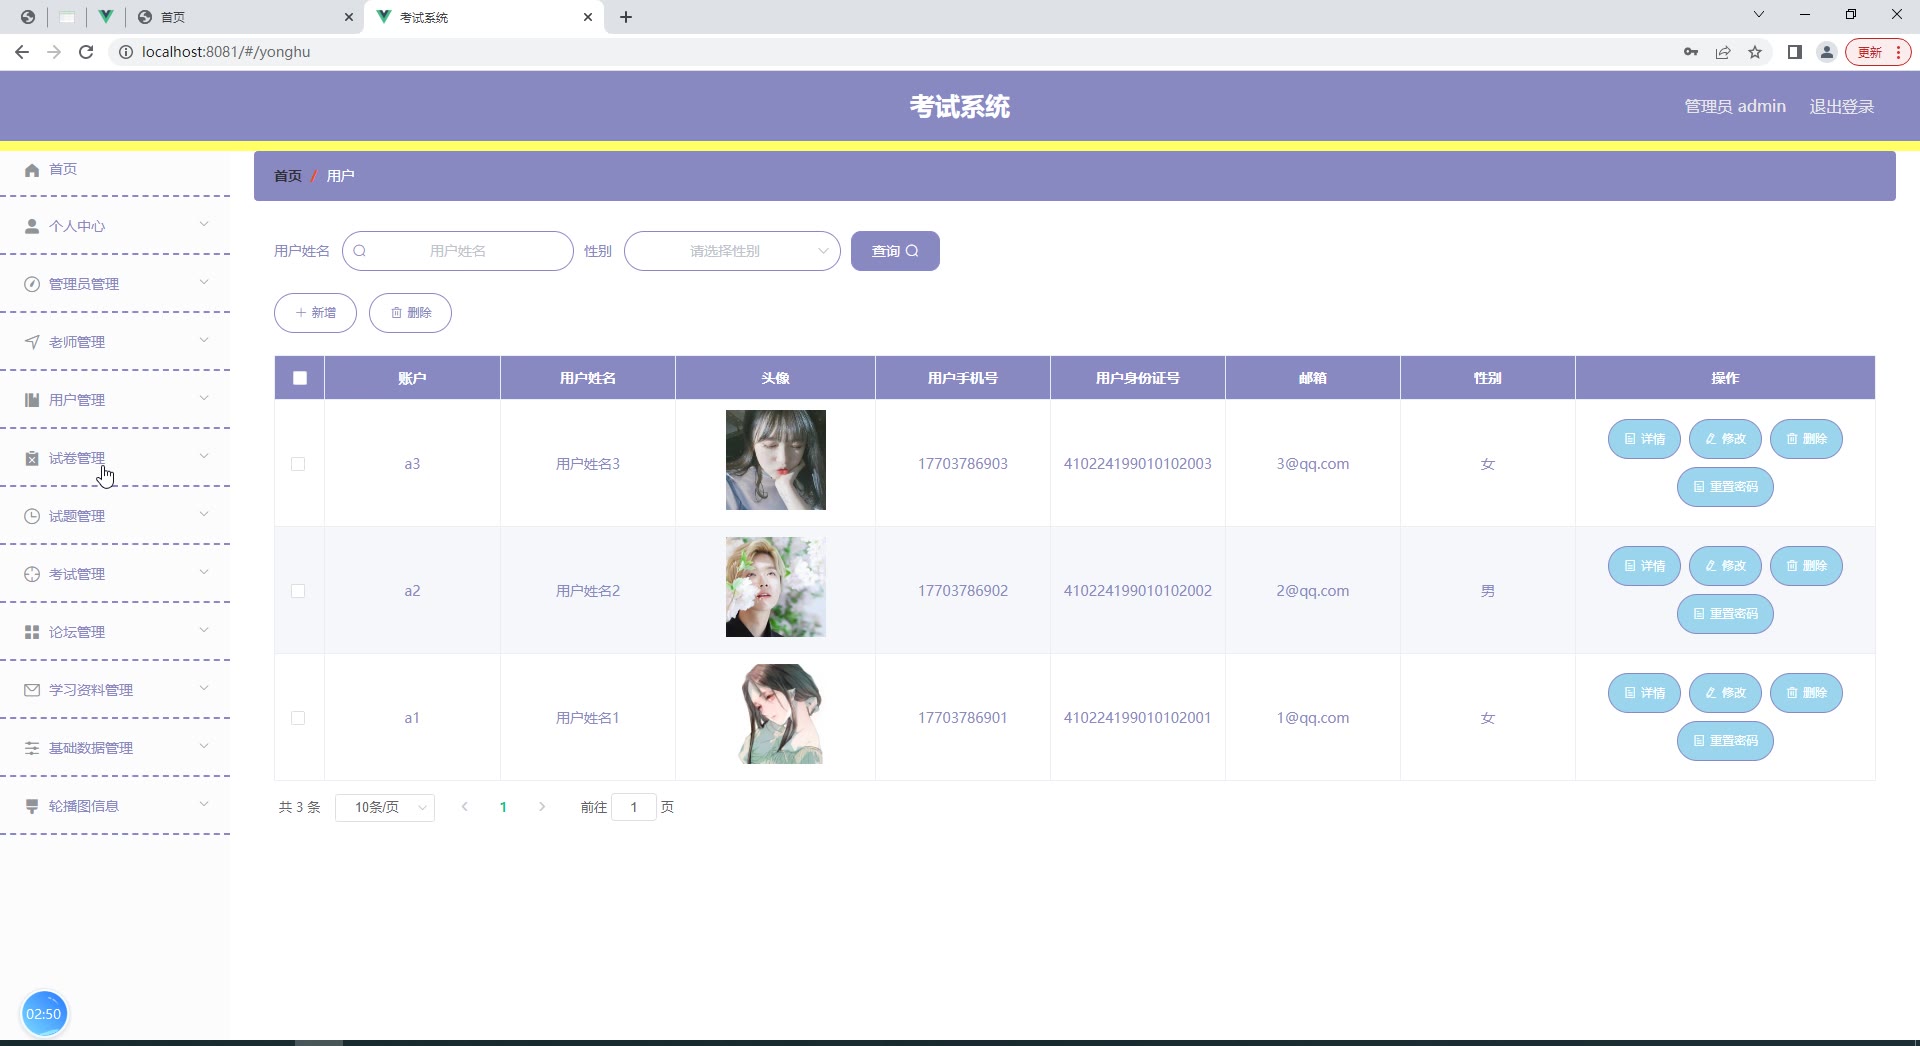Expand the 管理员管理 menu chevron

(204, 282)
